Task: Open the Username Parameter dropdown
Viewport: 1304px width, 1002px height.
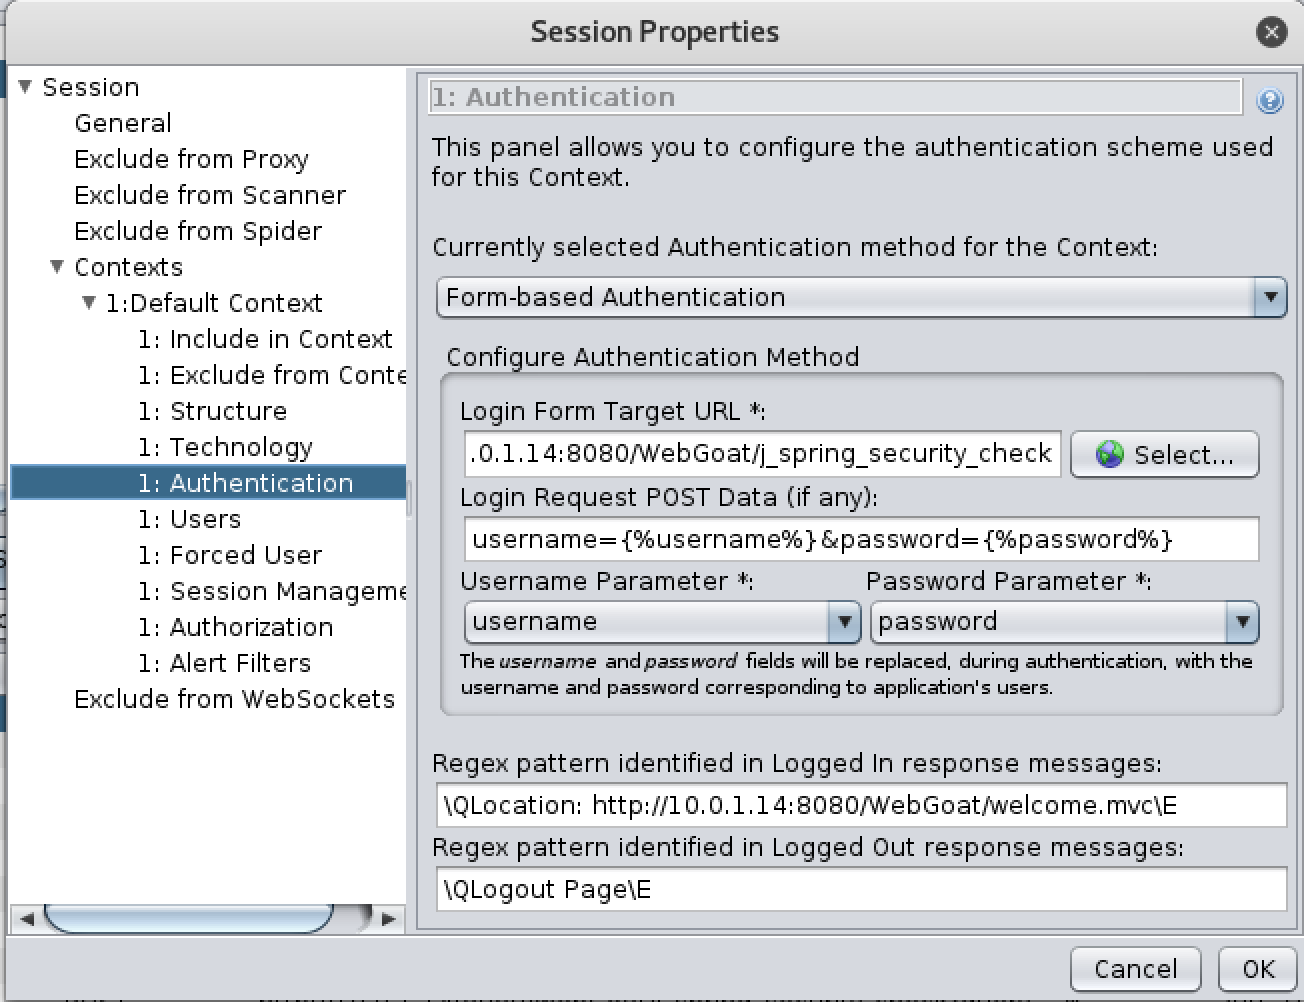Action: tap(845, 621)
